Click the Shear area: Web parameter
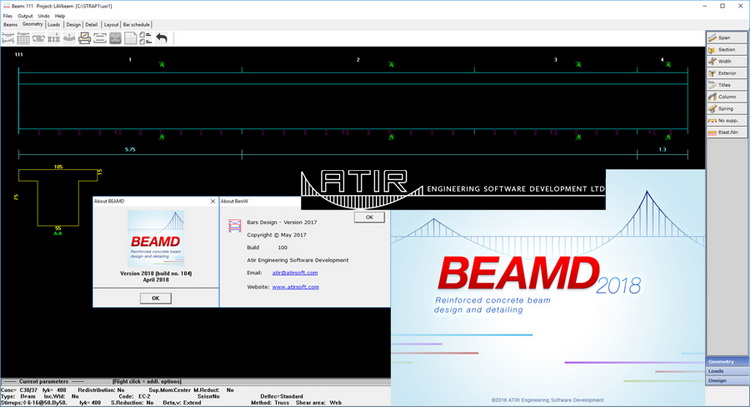The height and width of the screenshot is (407, 750). pos(319,403)
